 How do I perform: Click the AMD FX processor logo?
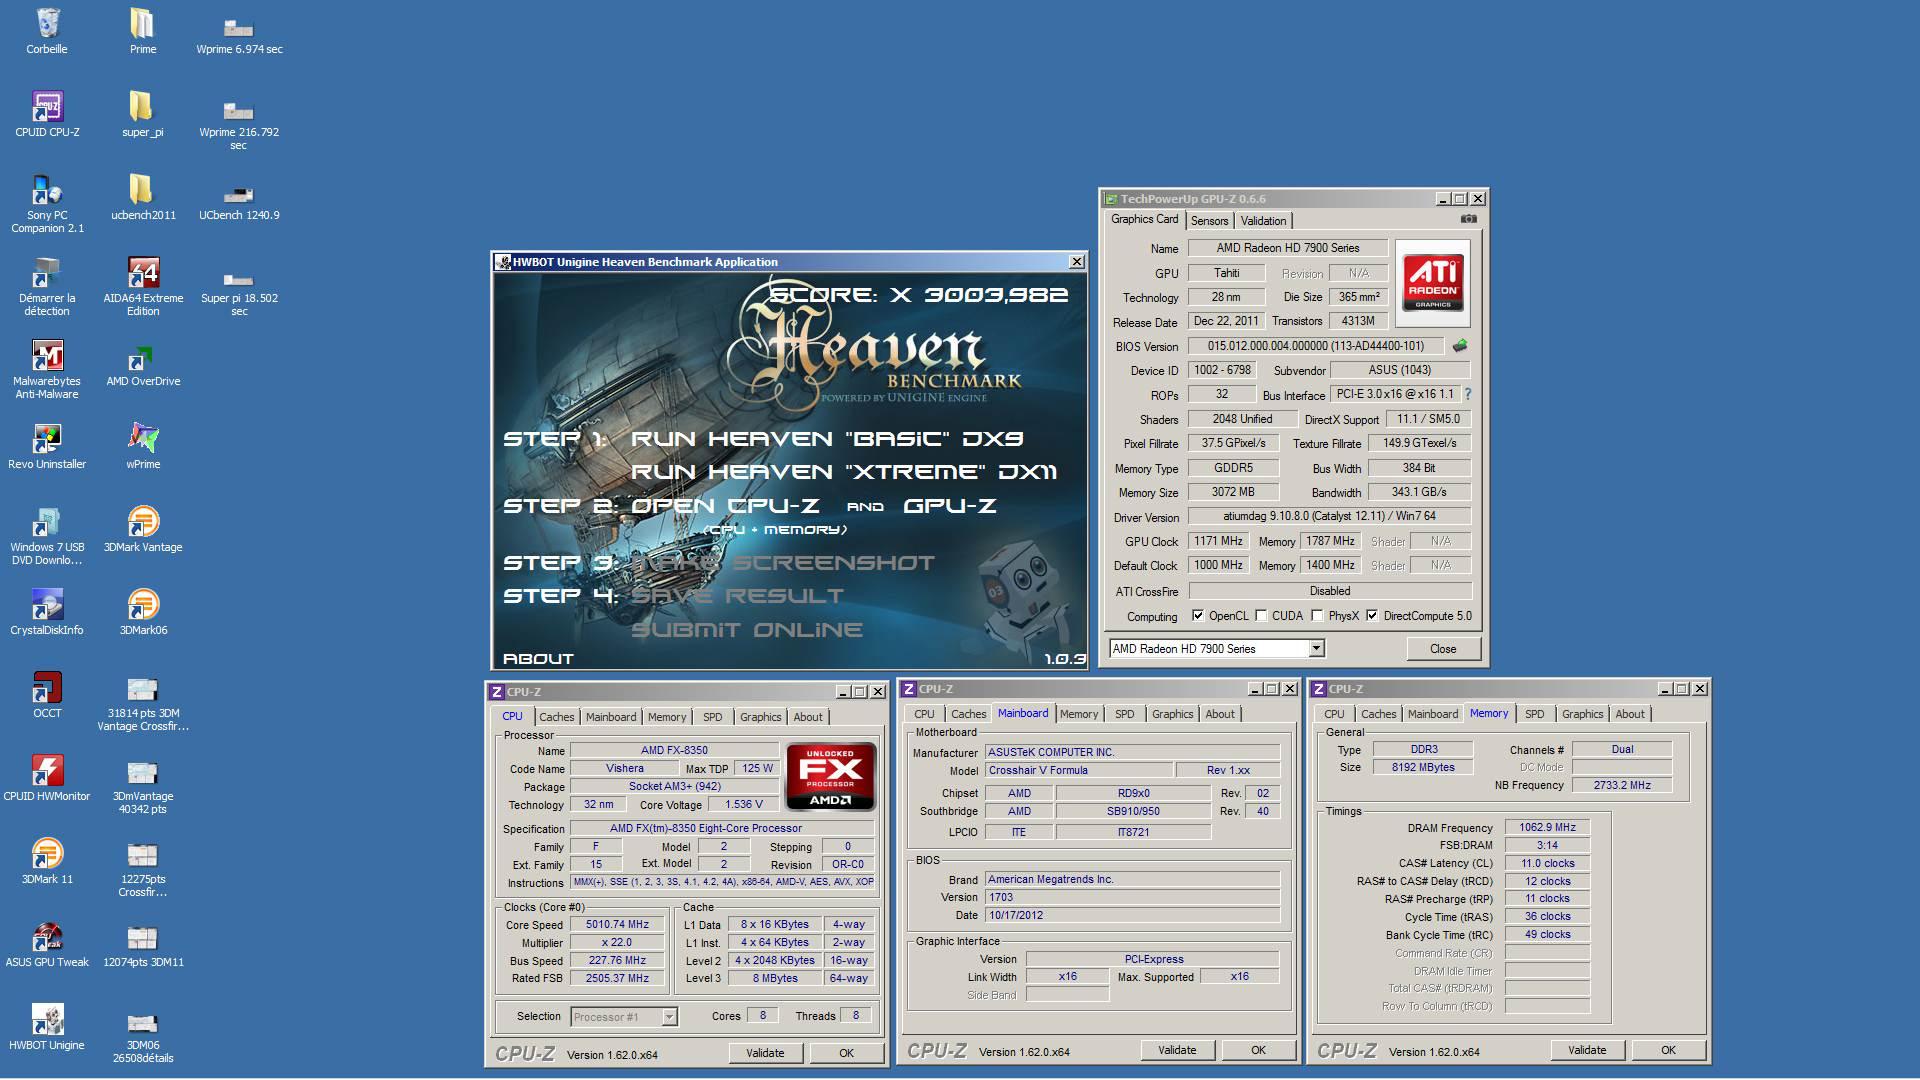point(831,776)
